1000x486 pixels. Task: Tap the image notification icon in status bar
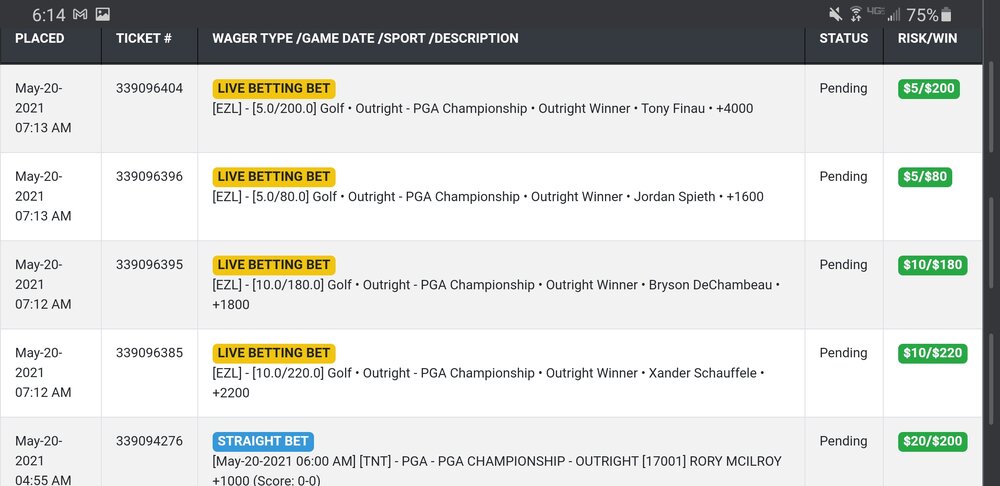click(x=103, y=14)
